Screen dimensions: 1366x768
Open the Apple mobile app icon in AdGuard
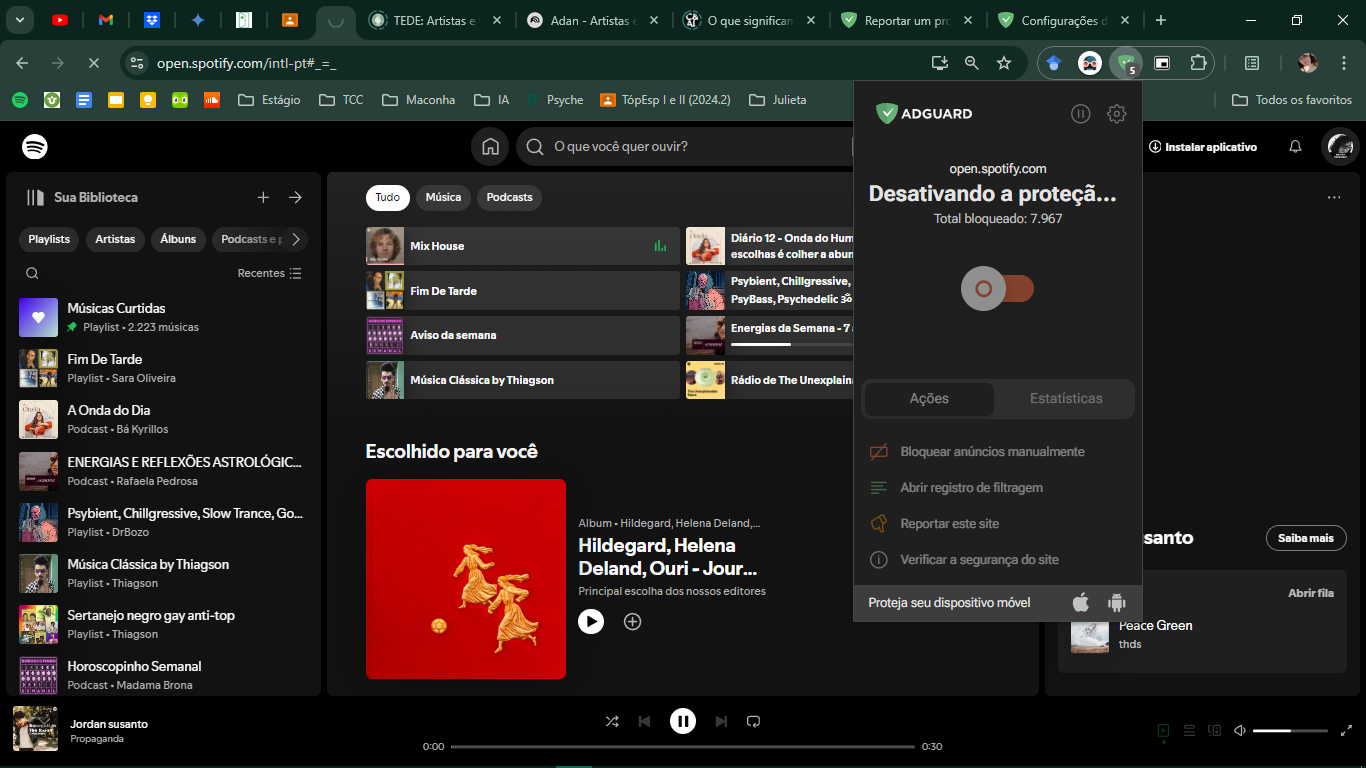[1080, 603]
